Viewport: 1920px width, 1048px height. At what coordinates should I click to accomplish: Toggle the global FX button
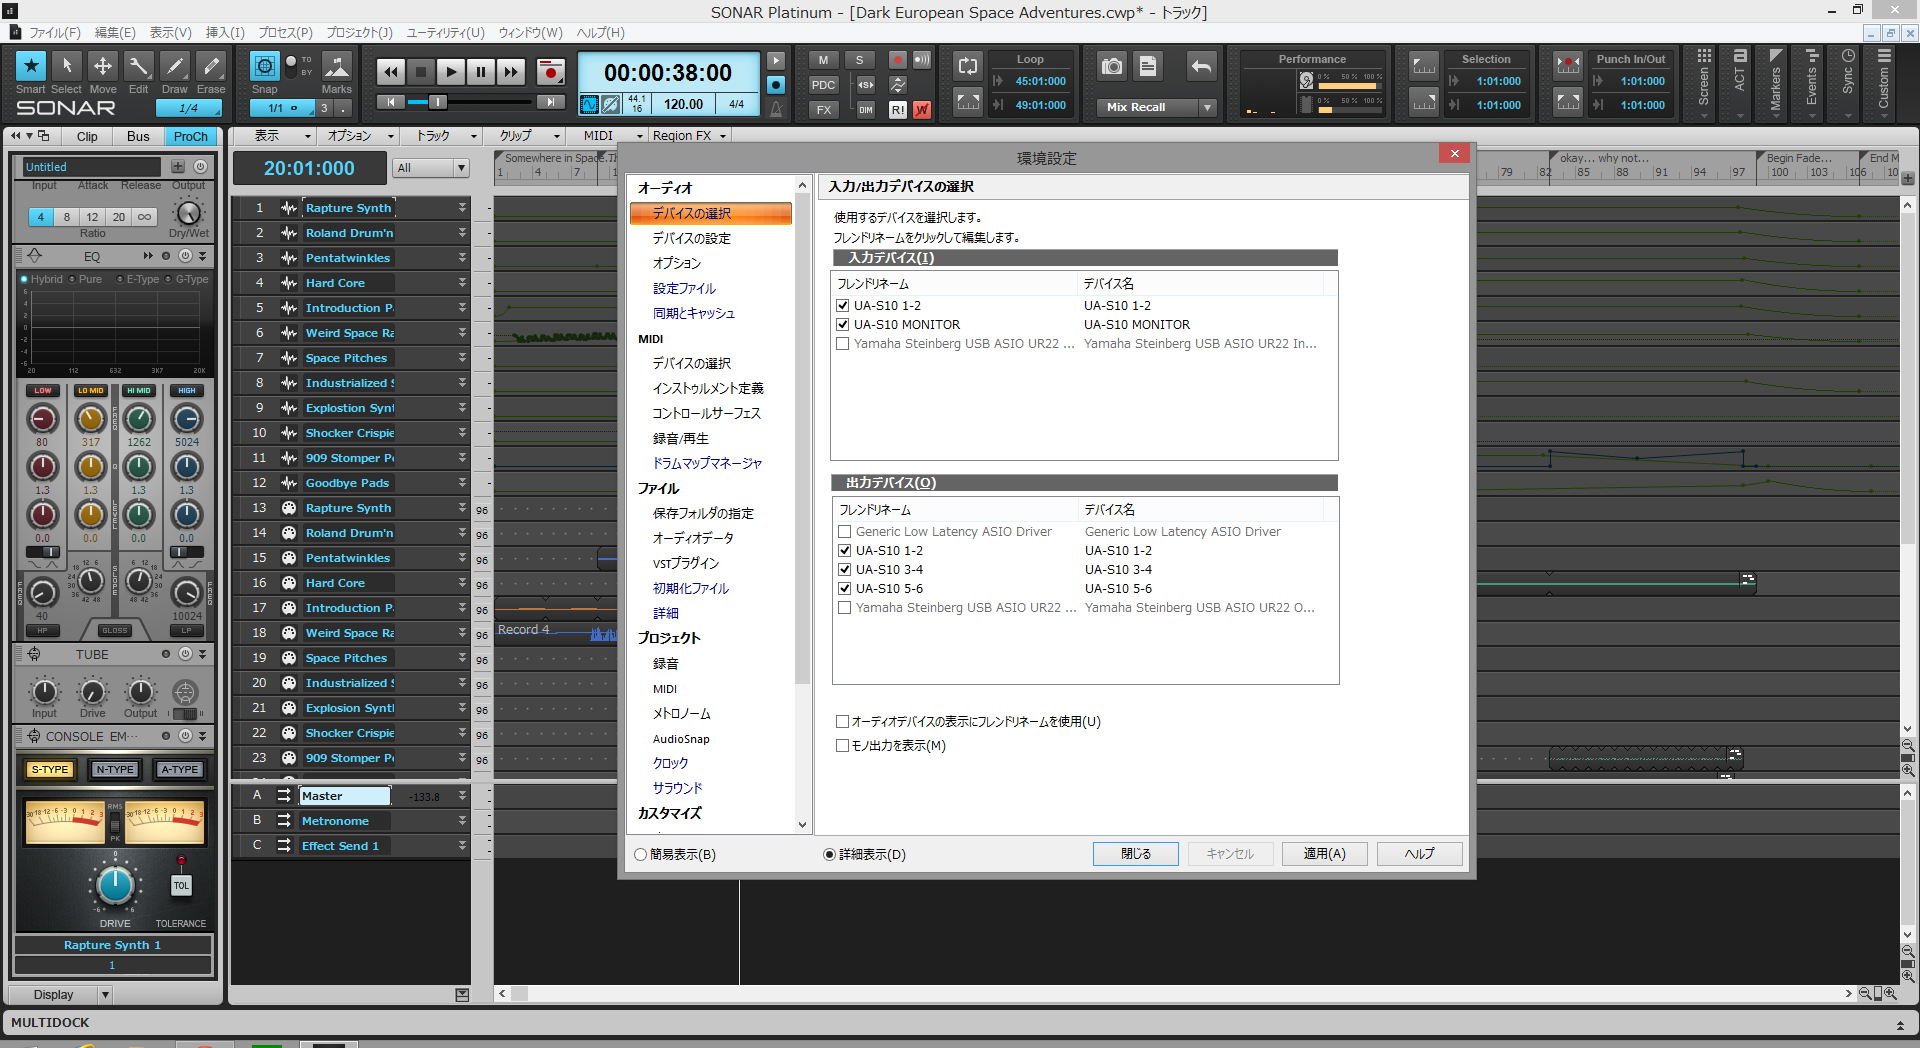[823, 110]
